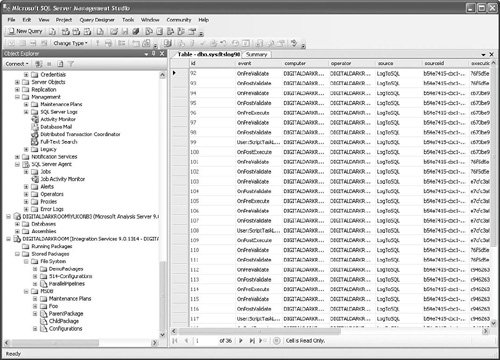
Task: Click the Save toolbar icon
Action: pyautogui.click(x=125, y=32)
